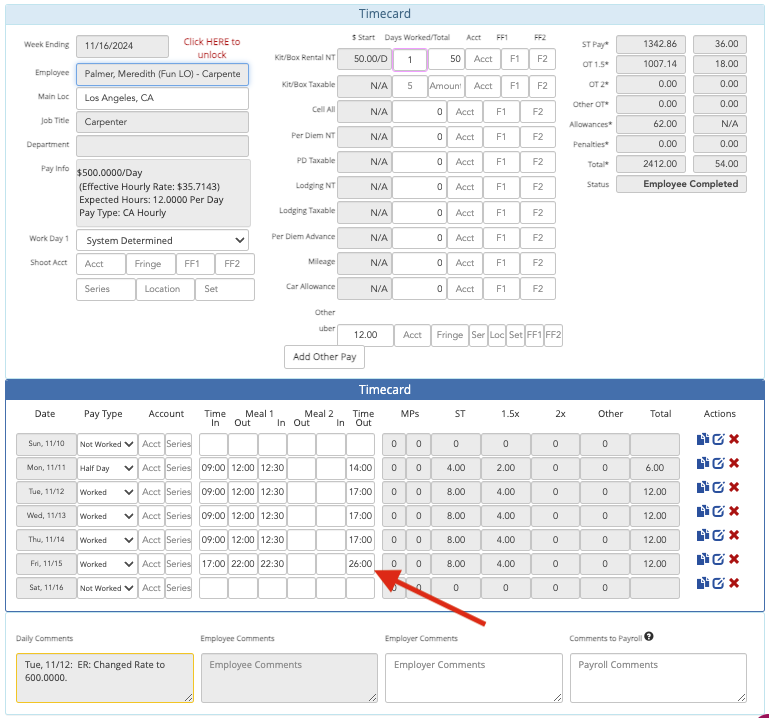The width and height of the screenshot is (769, 718).
Task: Click the Kit/Box Taxable Amount field
Action: point(446,86)
